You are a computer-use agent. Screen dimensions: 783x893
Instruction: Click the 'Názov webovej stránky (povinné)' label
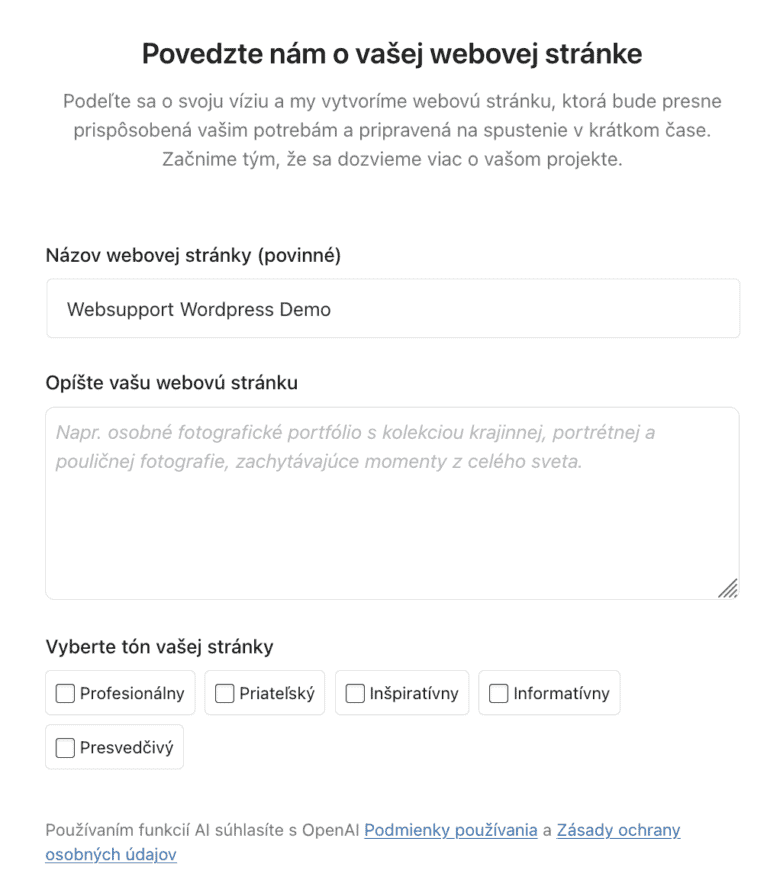click(193, 256)
